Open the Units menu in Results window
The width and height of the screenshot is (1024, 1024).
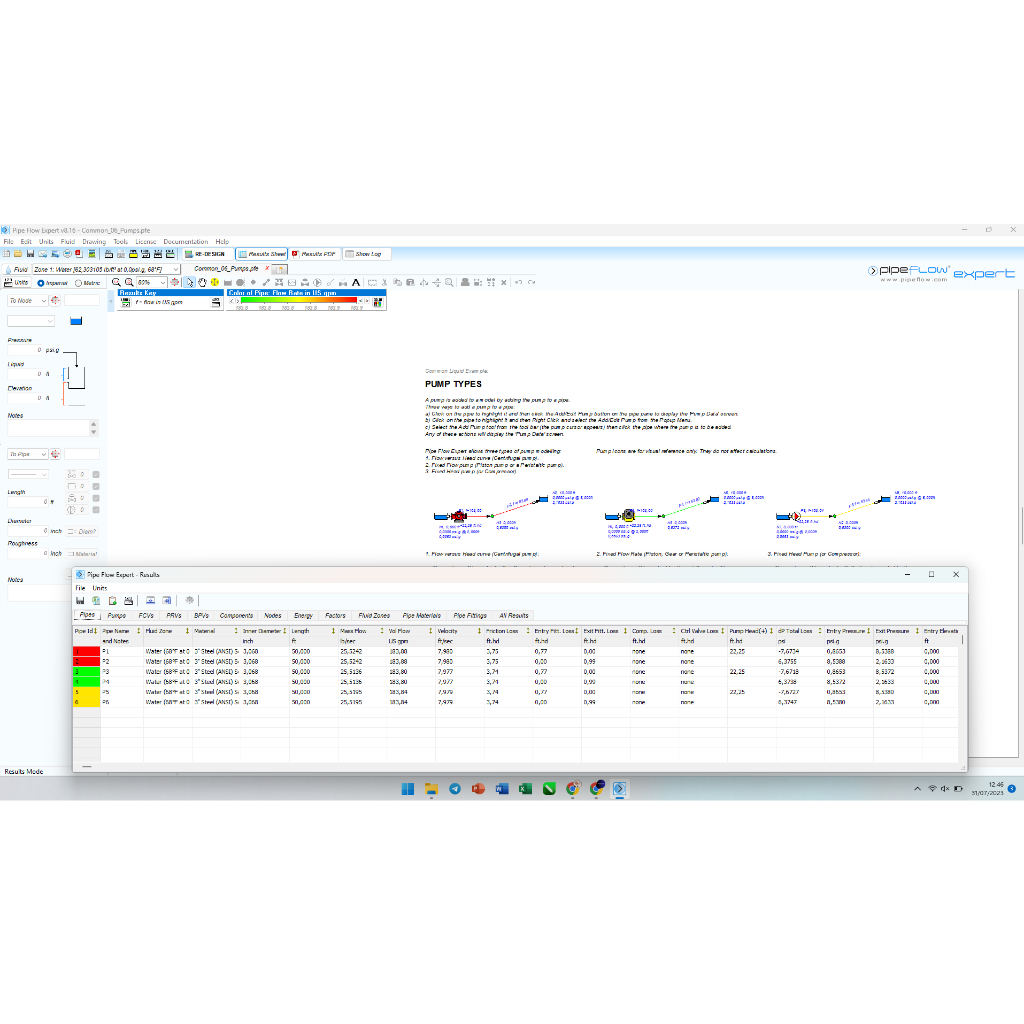pos(99,588)
